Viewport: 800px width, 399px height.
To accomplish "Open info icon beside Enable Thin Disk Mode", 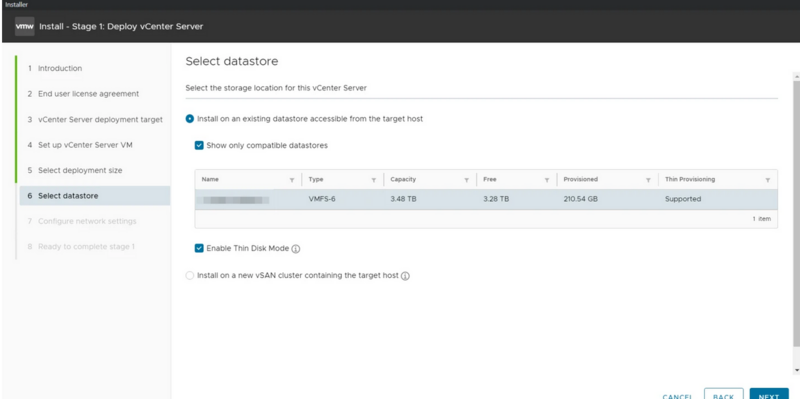I will coord(295,249).
